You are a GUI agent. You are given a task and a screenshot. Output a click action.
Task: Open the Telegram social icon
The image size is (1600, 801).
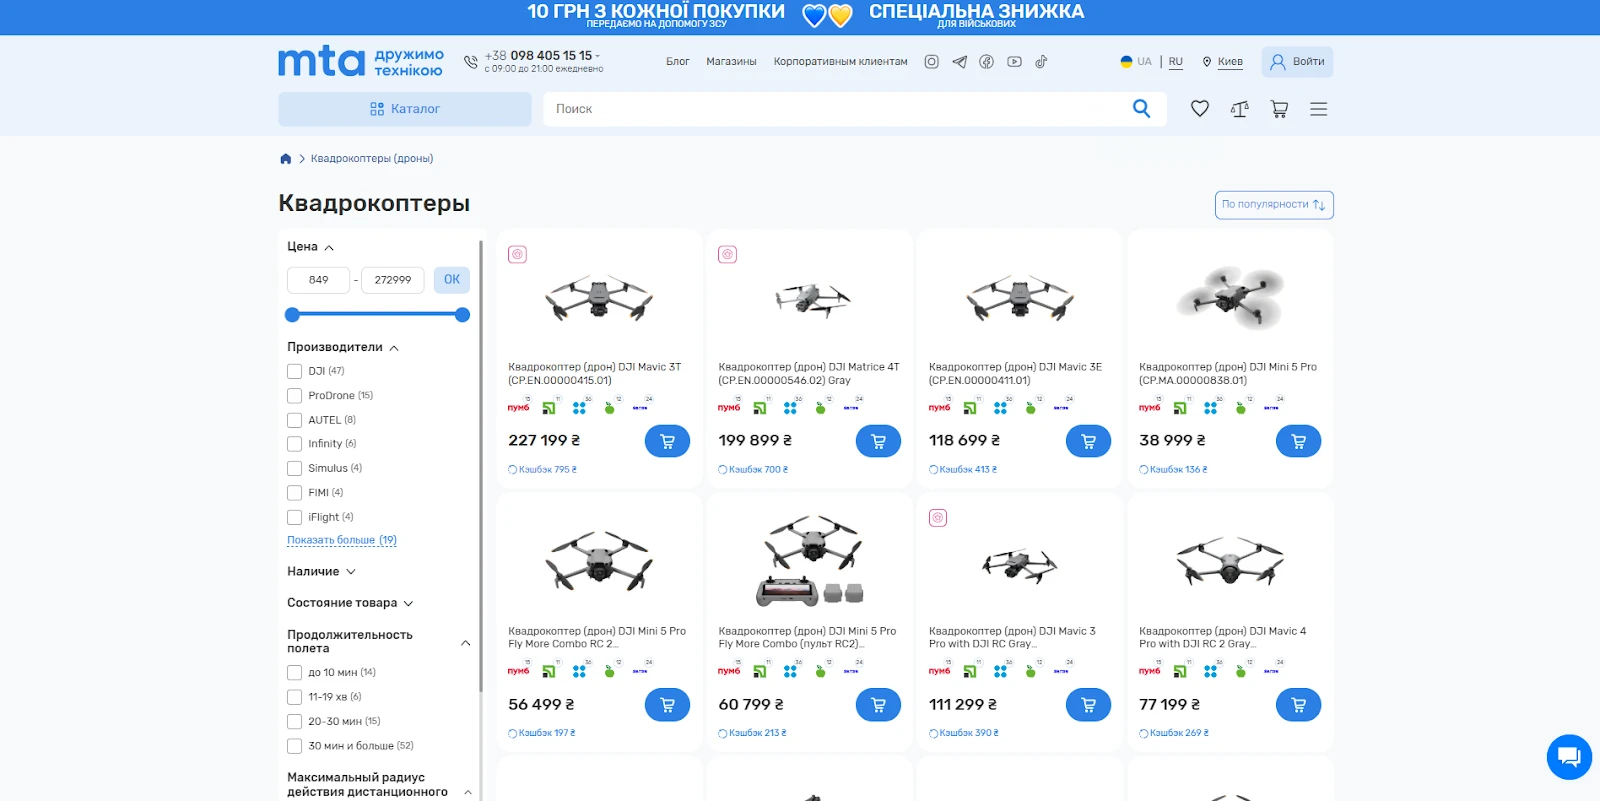[959, 62]
